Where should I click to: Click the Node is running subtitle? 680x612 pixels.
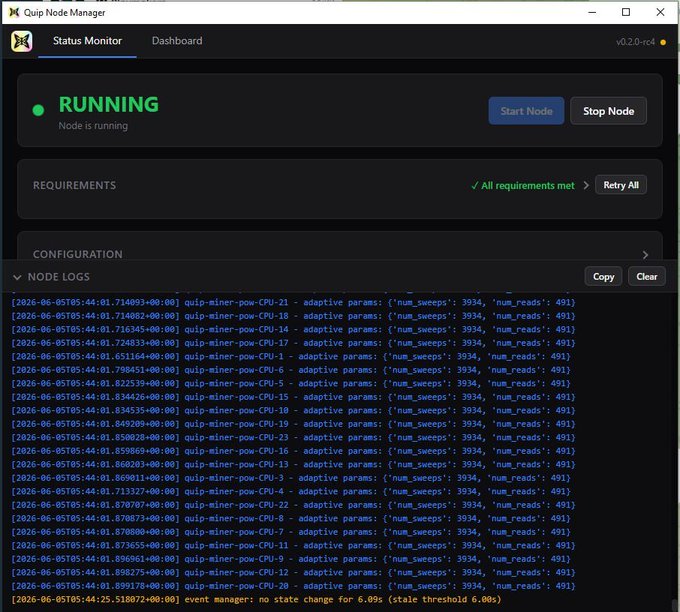pyautogui.click(x=93, y=126)
